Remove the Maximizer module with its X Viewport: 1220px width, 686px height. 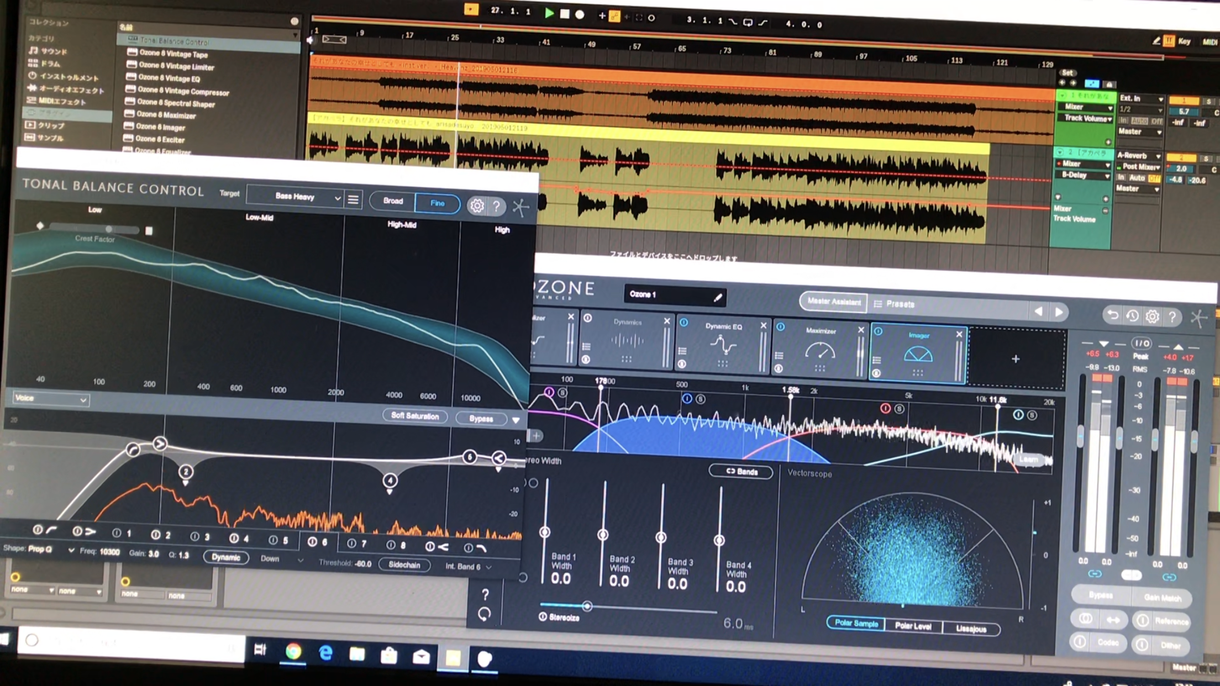pos(860,330)
